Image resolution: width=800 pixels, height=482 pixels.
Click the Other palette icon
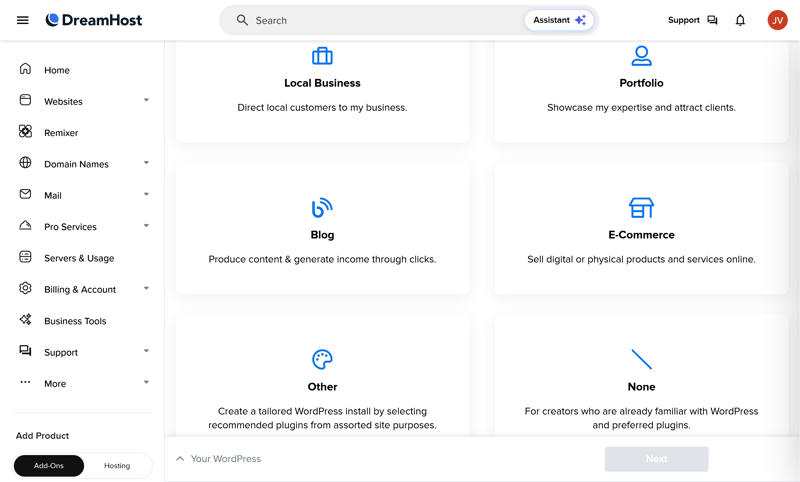click(x=322, y=360)
